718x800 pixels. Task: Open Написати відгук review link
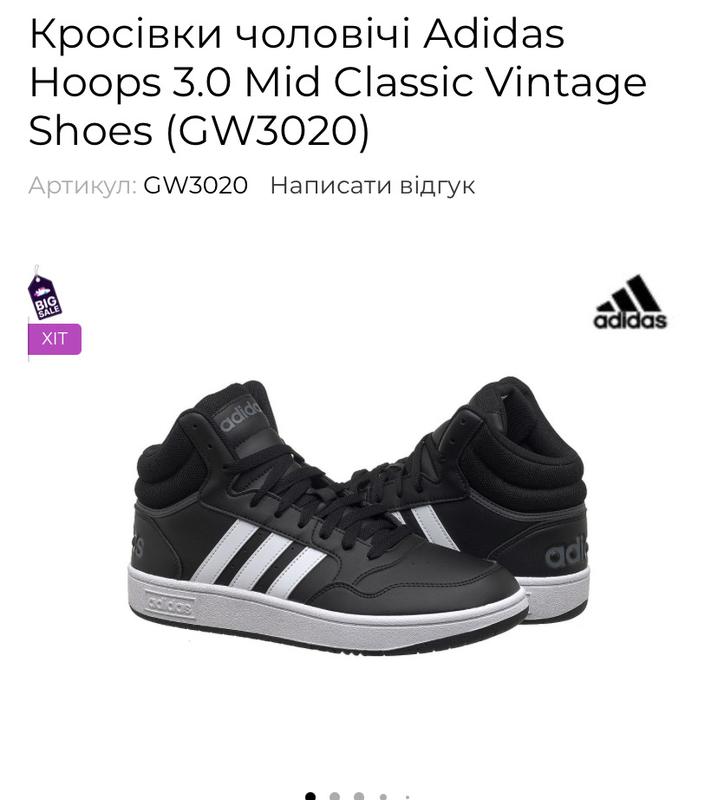click(x=373, y=185)
